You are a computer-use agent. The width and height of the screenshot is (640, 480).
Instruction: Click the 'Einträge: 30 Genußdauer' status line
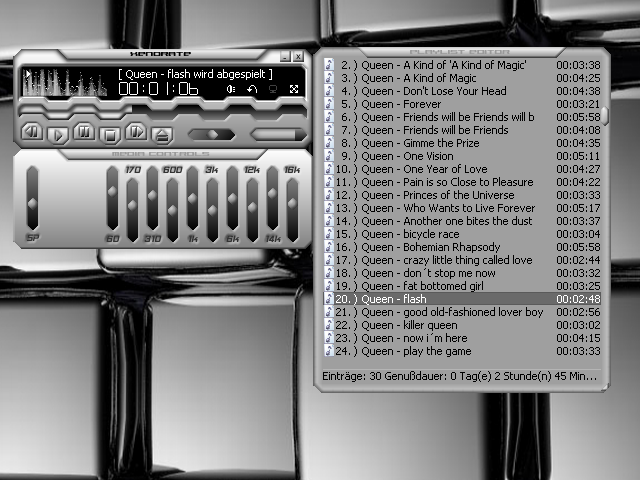[459, 376]
